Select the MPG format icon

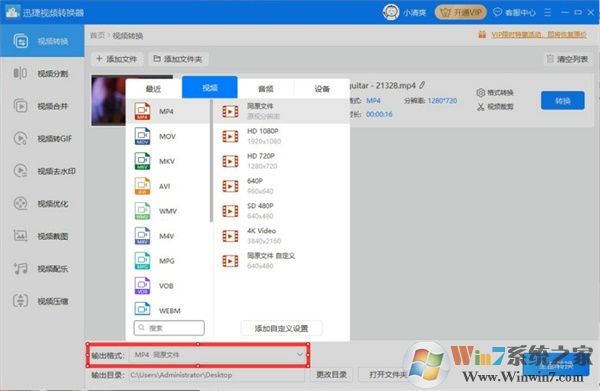click(142, 261)
